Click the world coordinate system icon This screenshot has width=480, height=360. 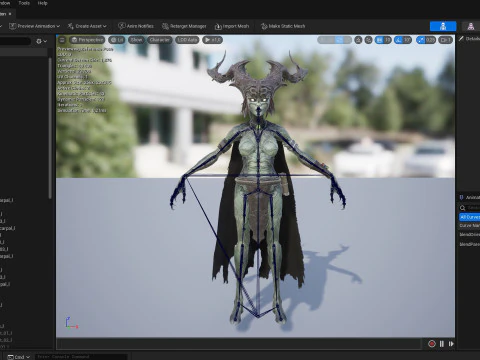pos(358,40)
